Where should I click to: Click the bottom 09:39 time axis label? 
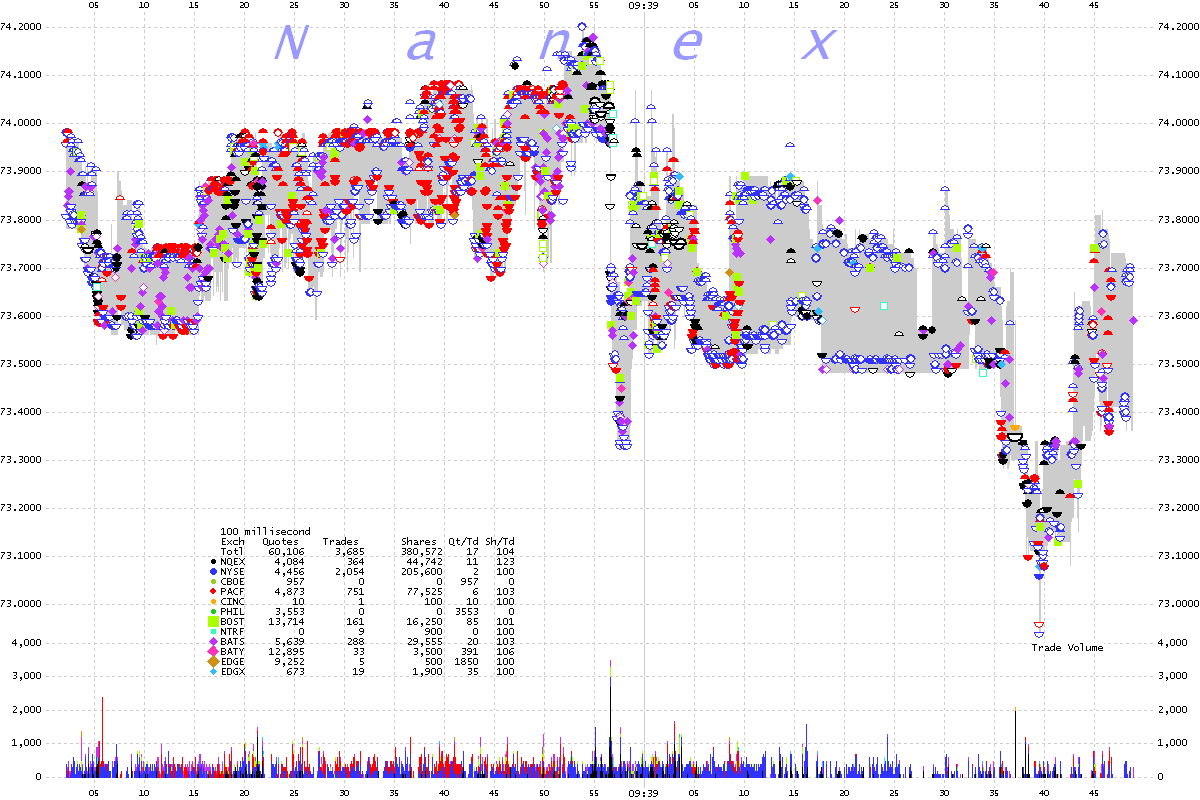[x=643, y=792]
